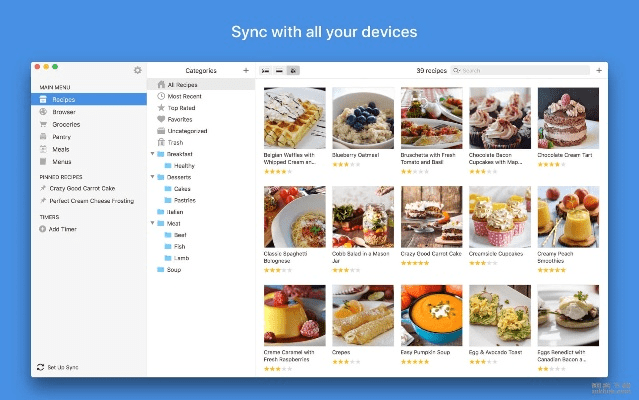The image size is (639, 400).
Task: Open the Trash category
Action: (x=175, y=143)
